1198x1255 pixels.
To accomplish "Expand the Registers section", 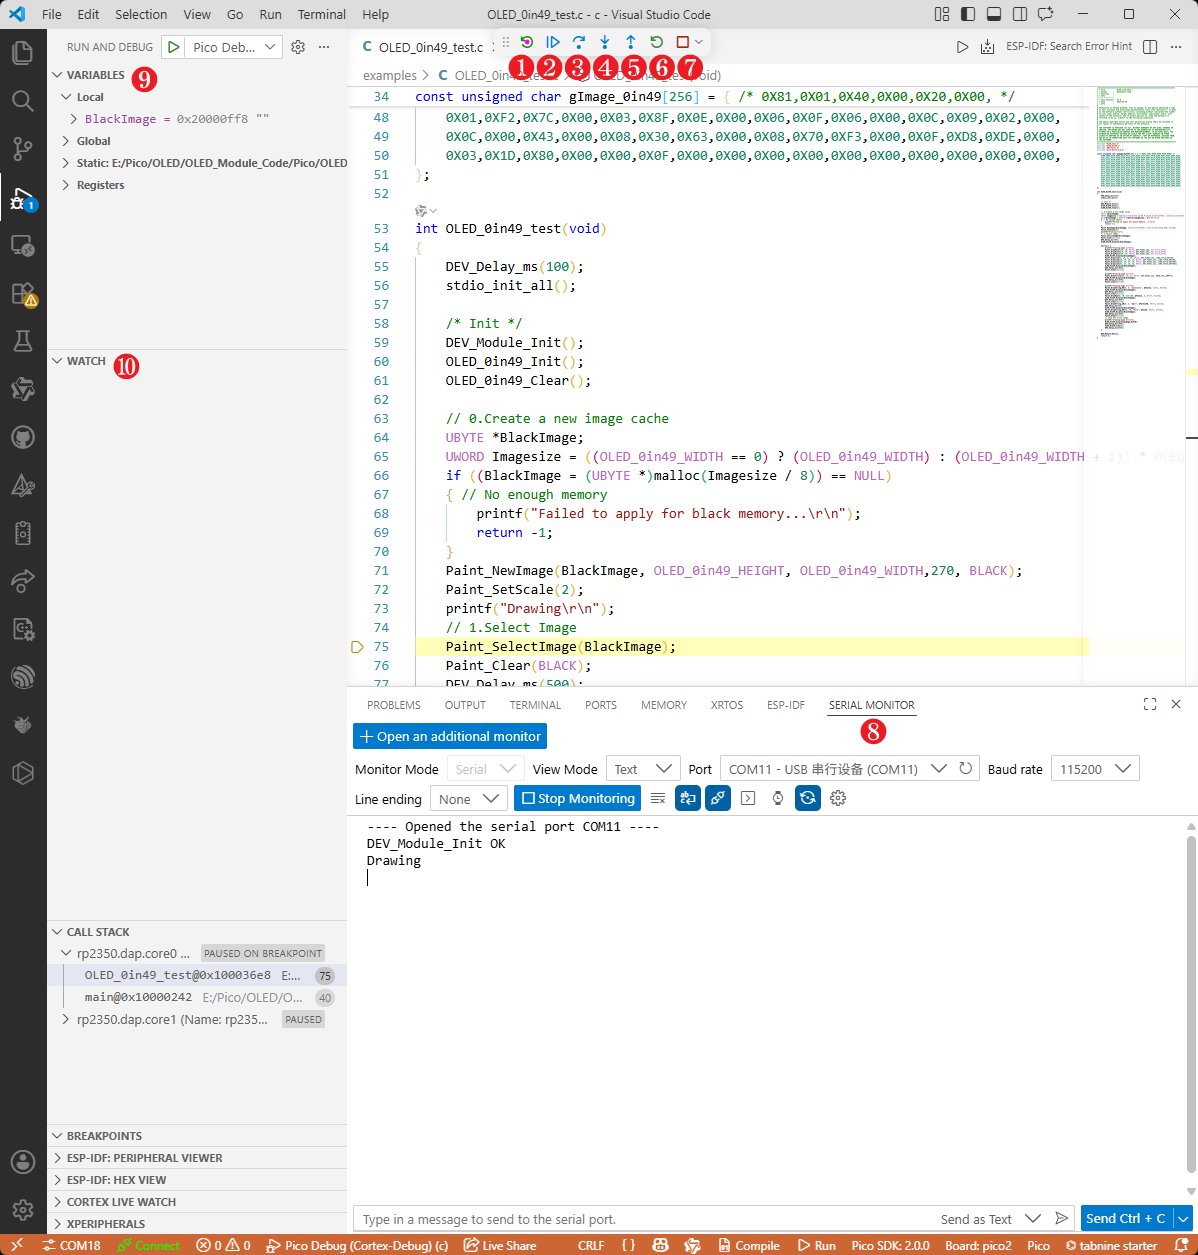I will point(66,185).
